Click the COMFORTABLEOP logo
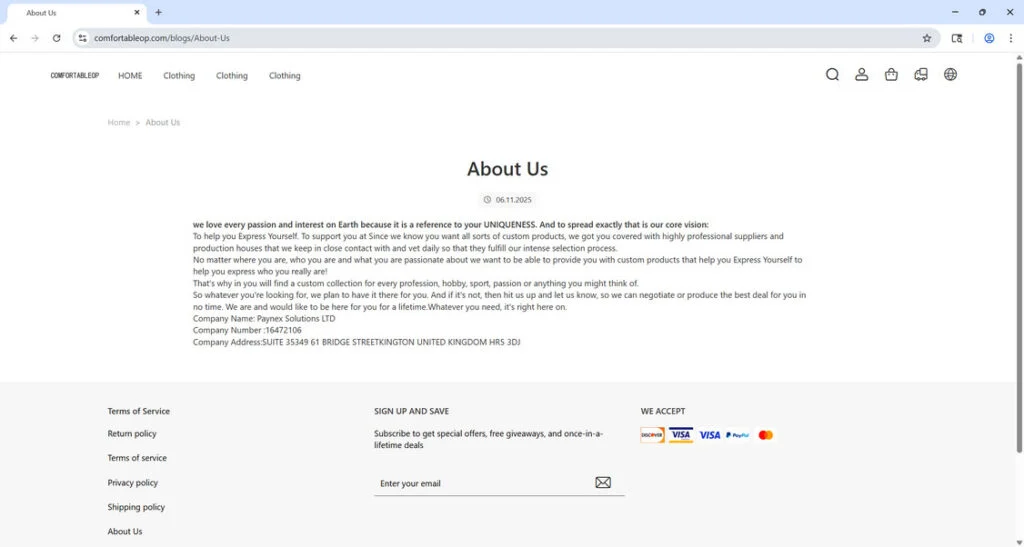1024x547 pixels. point(75,76)
